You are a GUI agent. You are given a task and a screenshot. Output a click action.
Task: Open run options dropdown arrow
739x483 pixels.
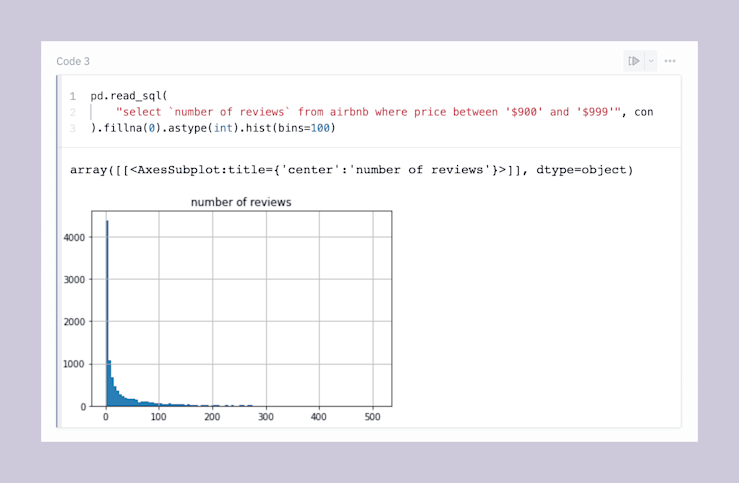coord(651,61)
